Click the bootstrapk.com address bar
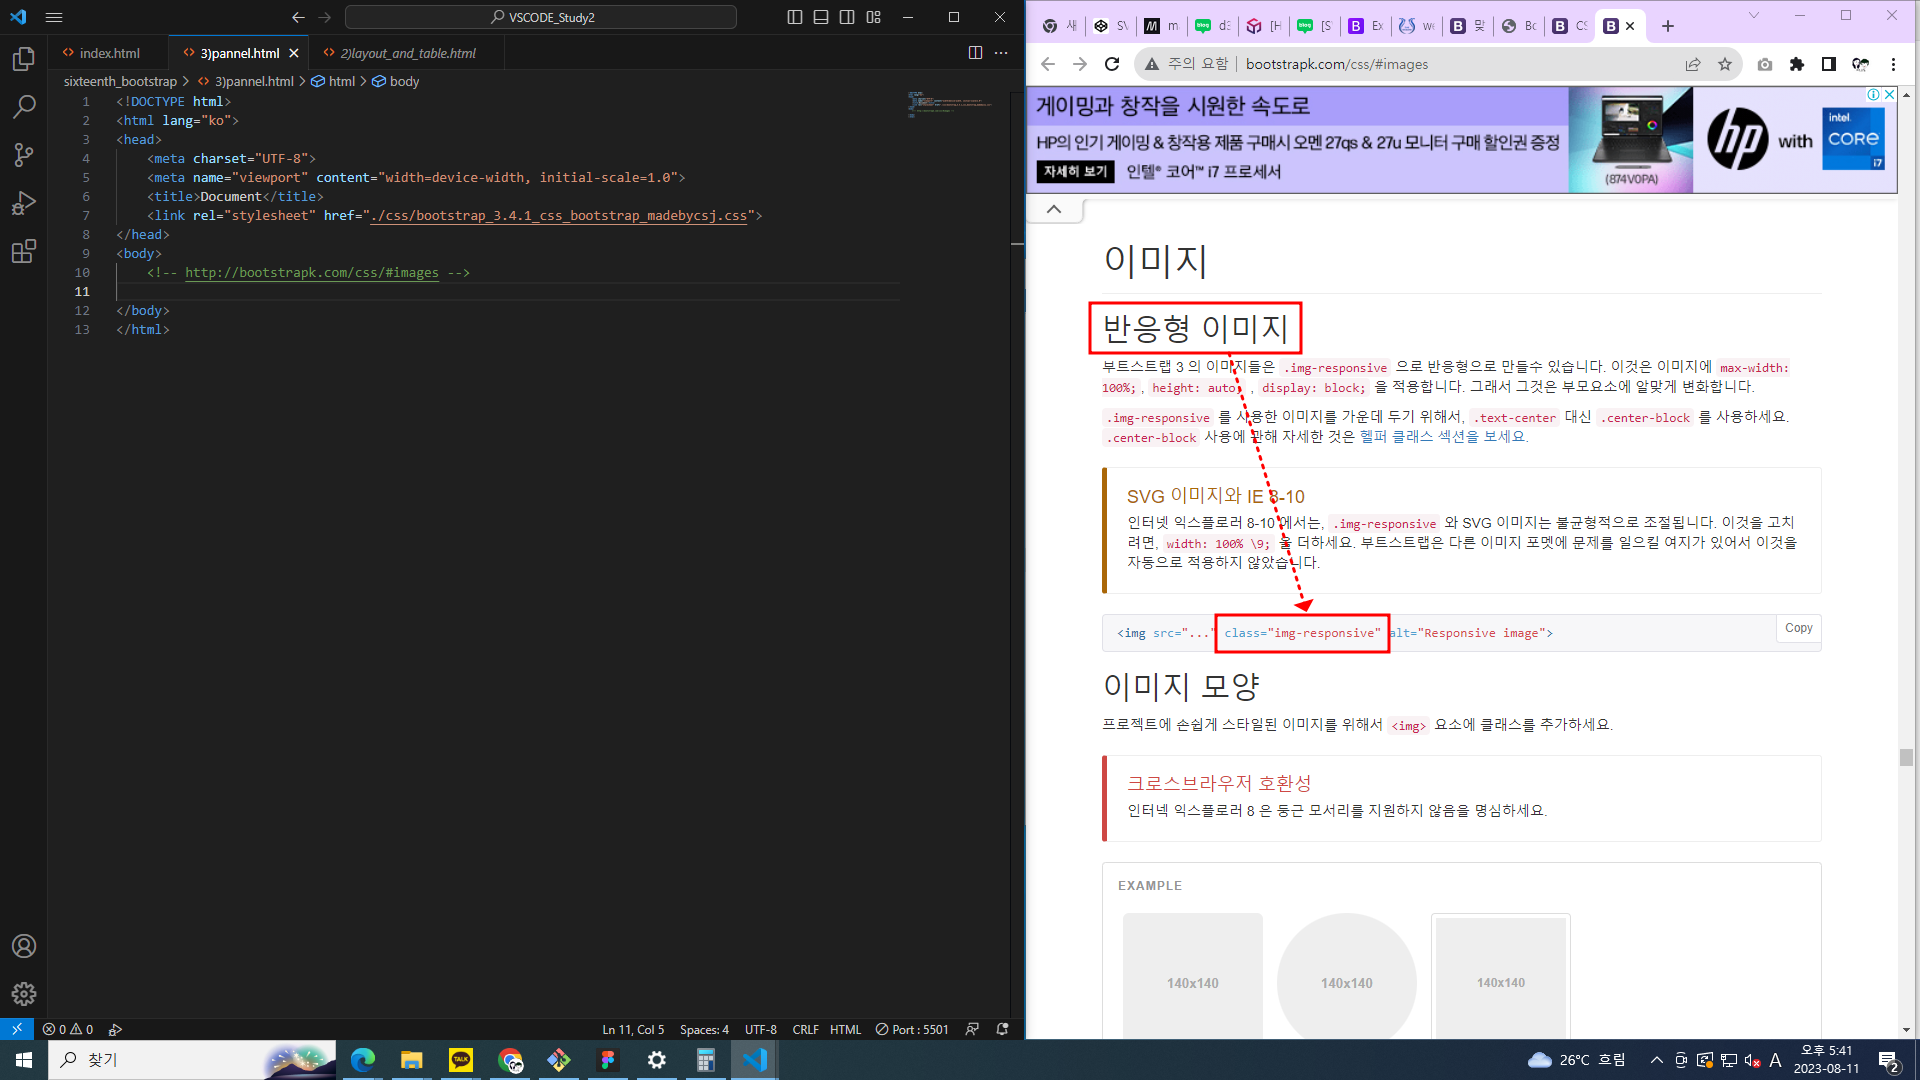Screen dimensions: 1920x1080 pyautogui.click(x=1400, y=64)
